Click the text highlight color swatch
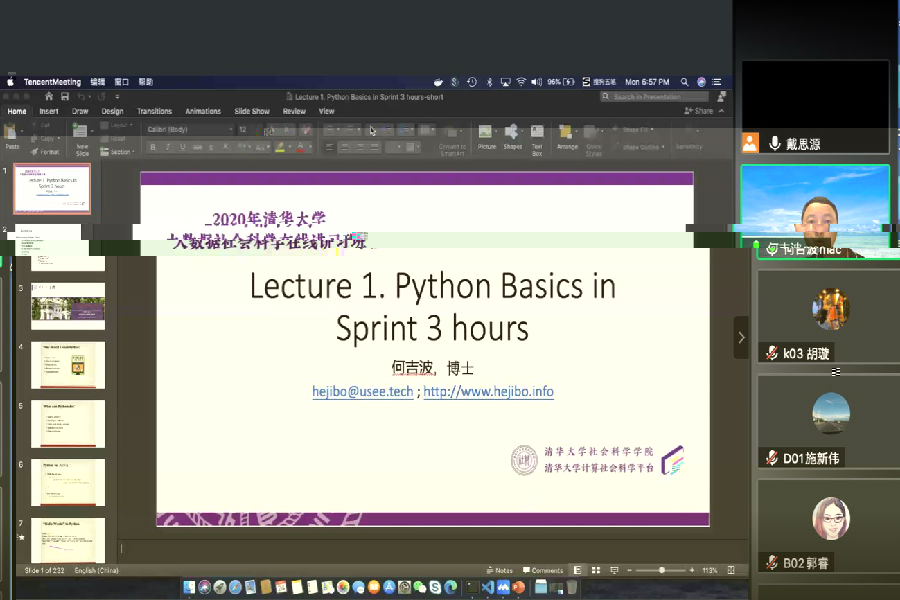 pos(280,147)
